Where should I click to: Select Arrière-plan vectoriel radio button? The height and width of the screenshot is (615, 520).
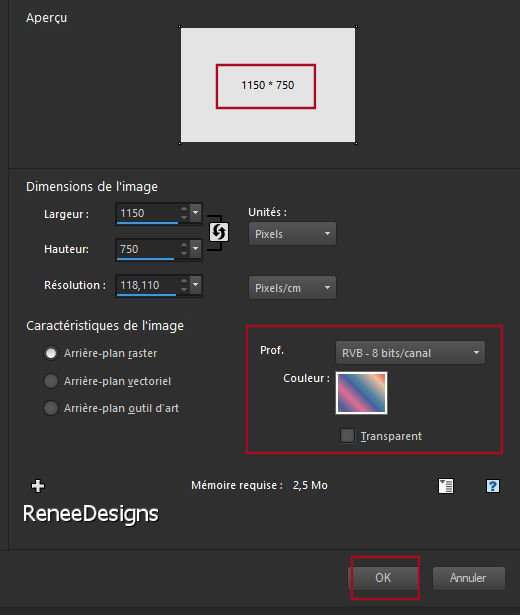[x=51, y=381]
